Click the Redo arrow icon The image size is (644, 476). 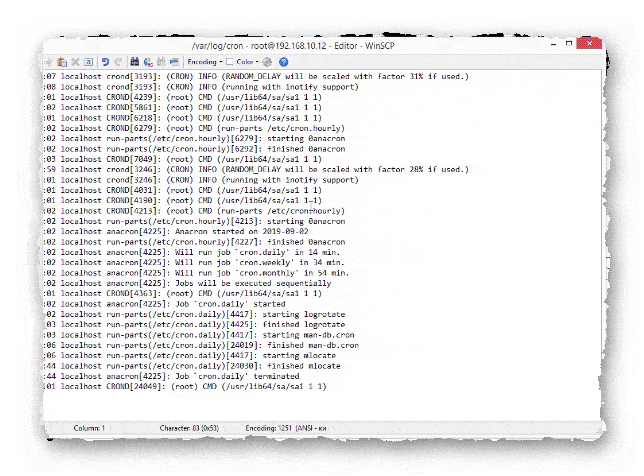click(118, 61)
